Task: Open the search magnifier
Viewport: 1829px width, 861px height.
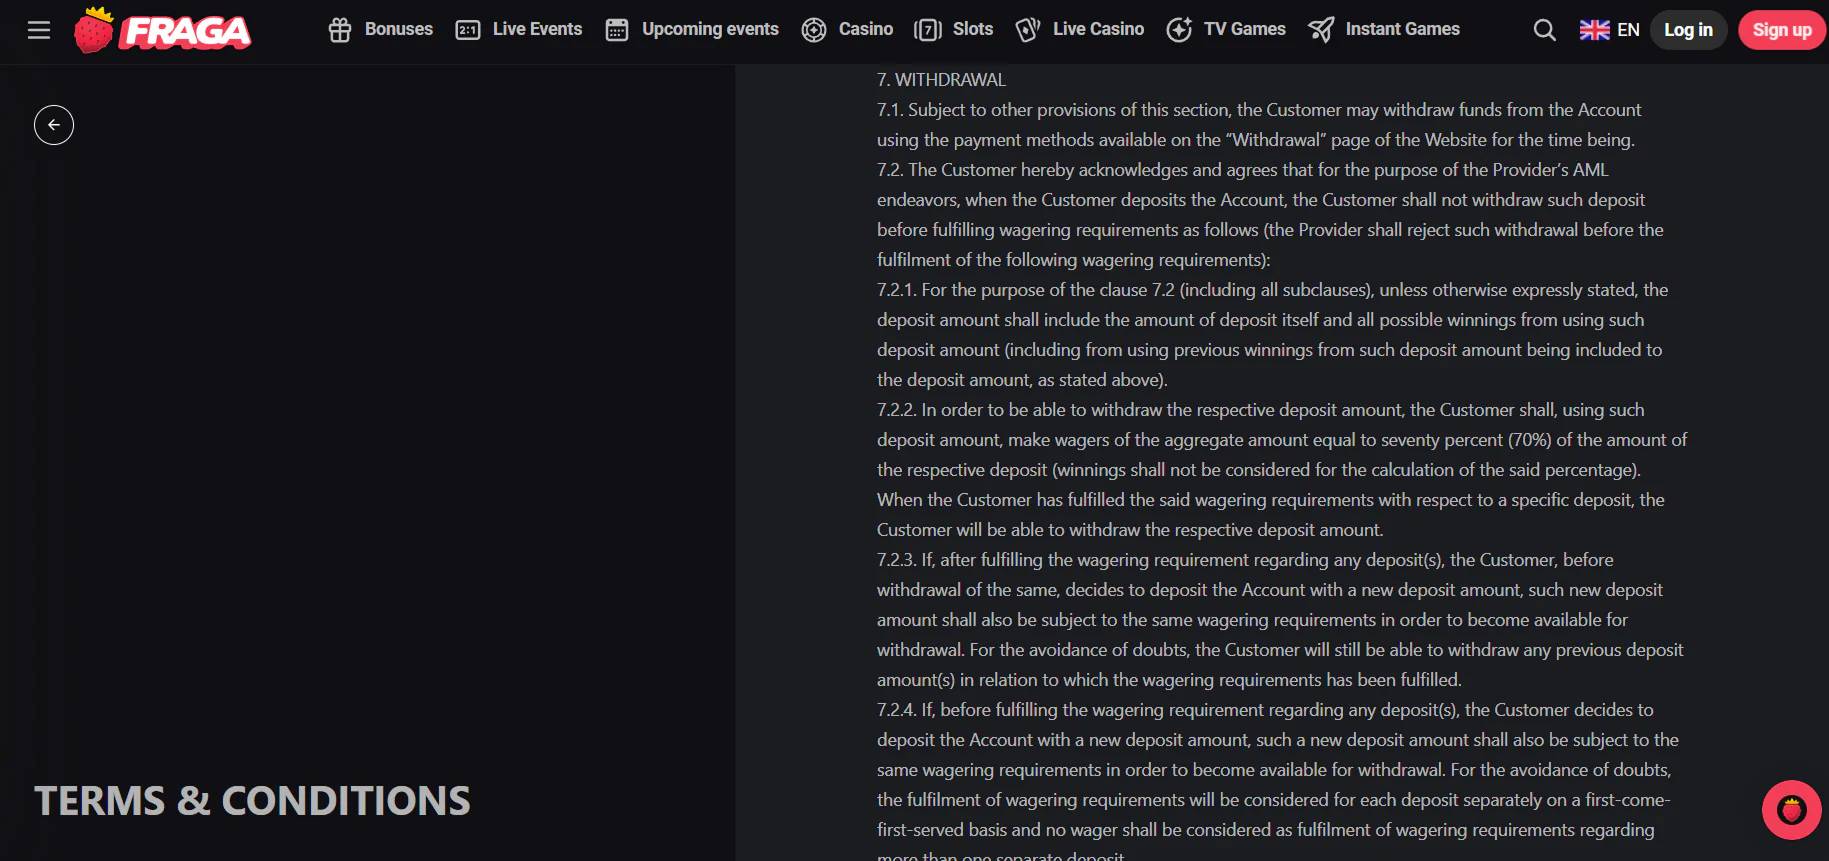Action: [1545, 30]
